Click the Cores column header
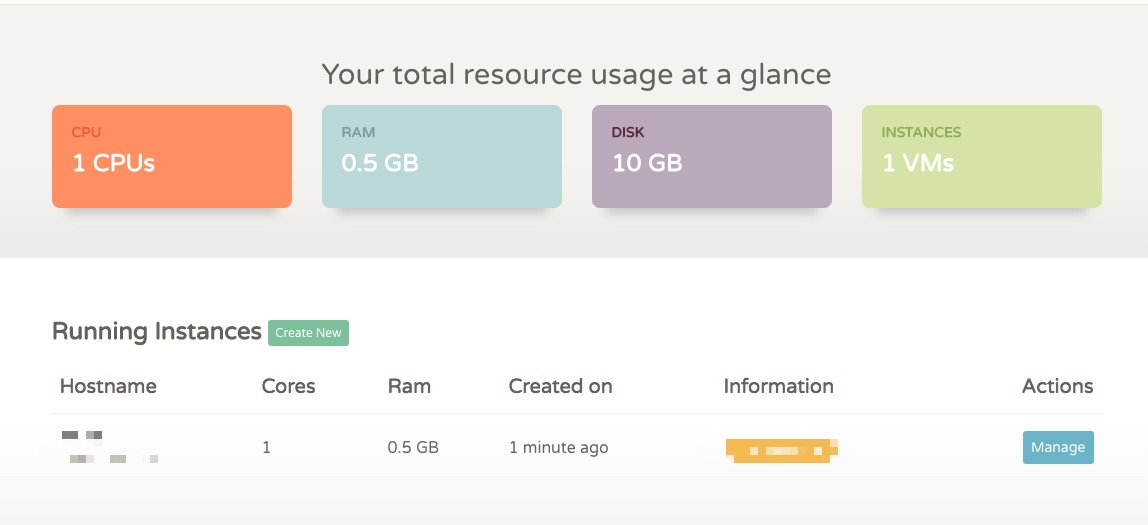 288,386
